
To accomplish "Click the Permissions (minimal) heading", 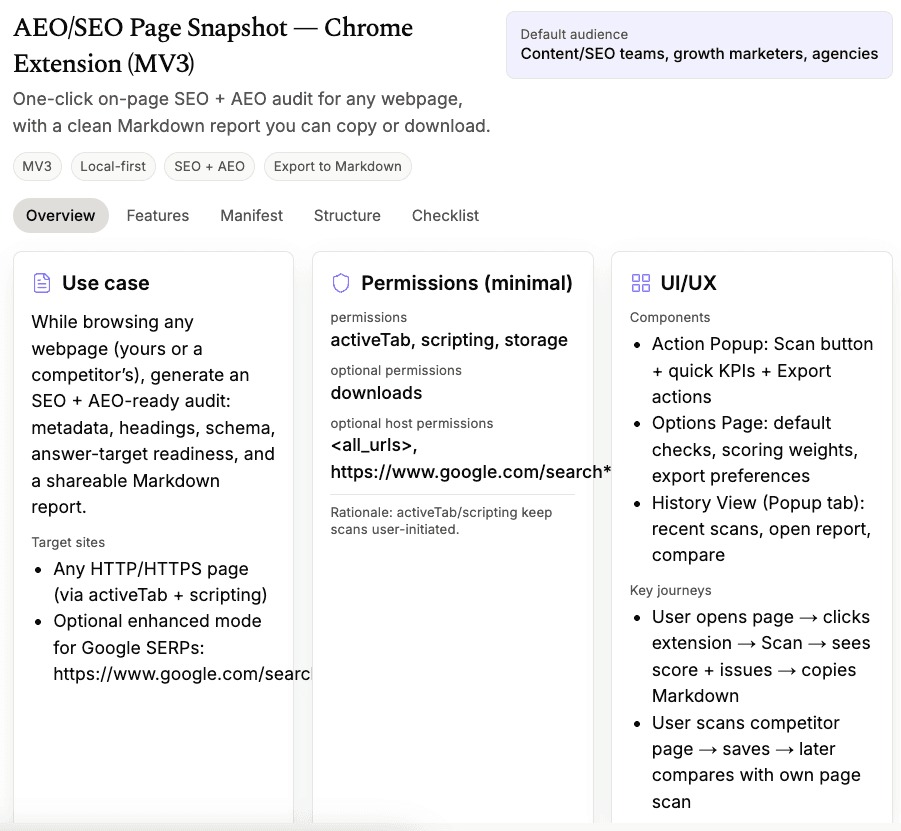I will pos(467,283).
